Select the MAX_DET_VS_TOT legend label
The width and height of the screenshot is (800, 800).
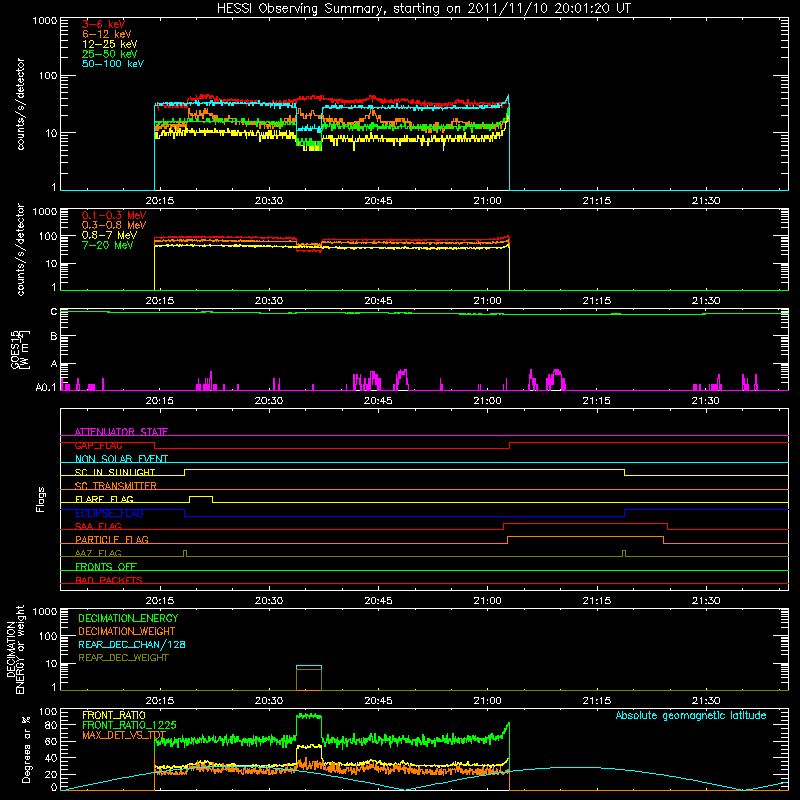click(124, 735)
